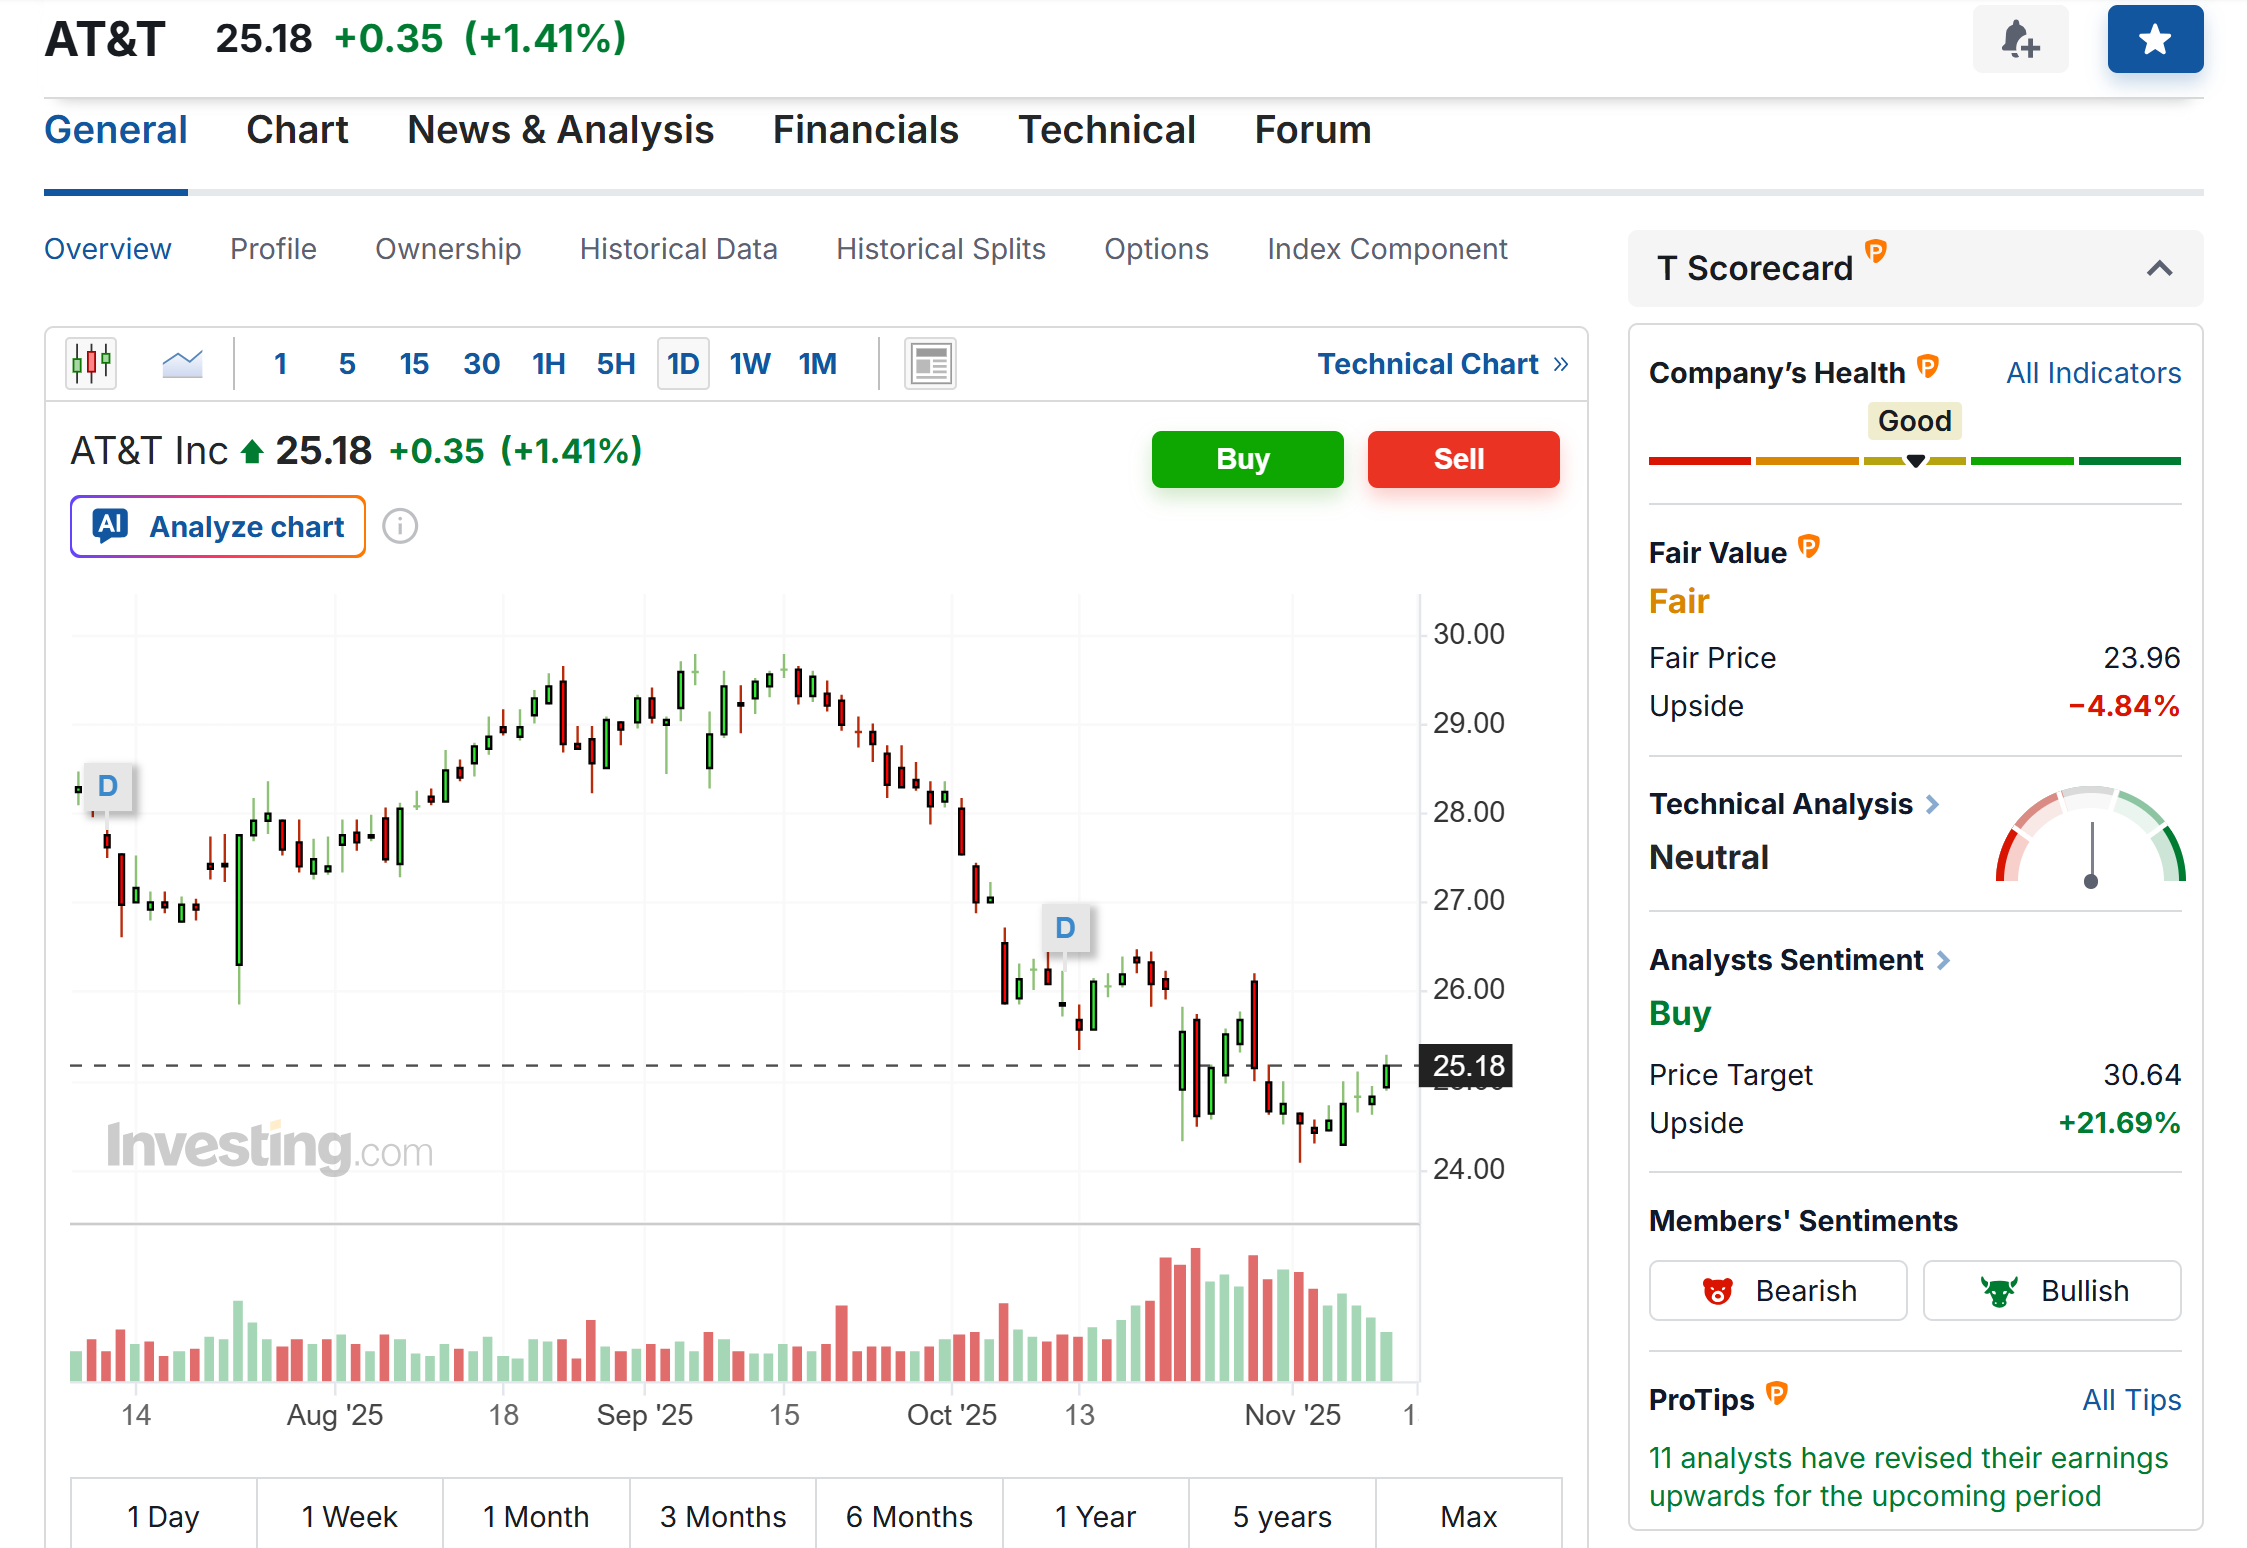Toggle the Bullish sentiment option
The image size is (2247, 1548).
(2052, 1290)
